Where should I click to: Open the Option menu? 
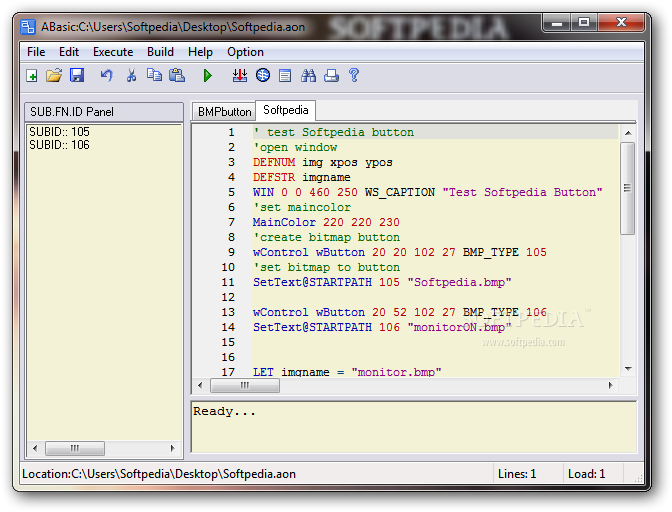(245, 52)
